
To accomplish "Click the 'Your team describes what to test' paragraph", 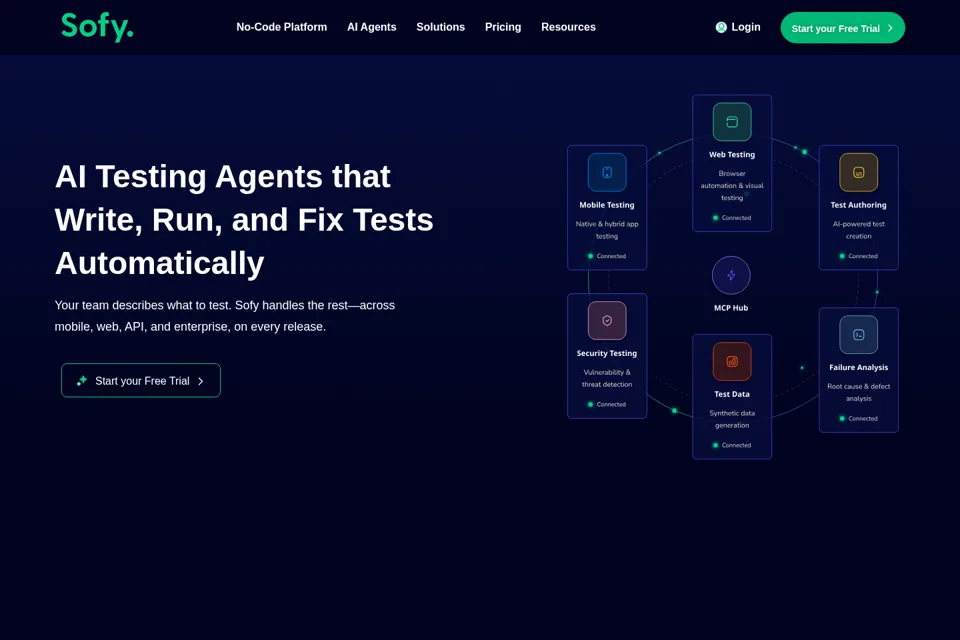I will [225, 315].
